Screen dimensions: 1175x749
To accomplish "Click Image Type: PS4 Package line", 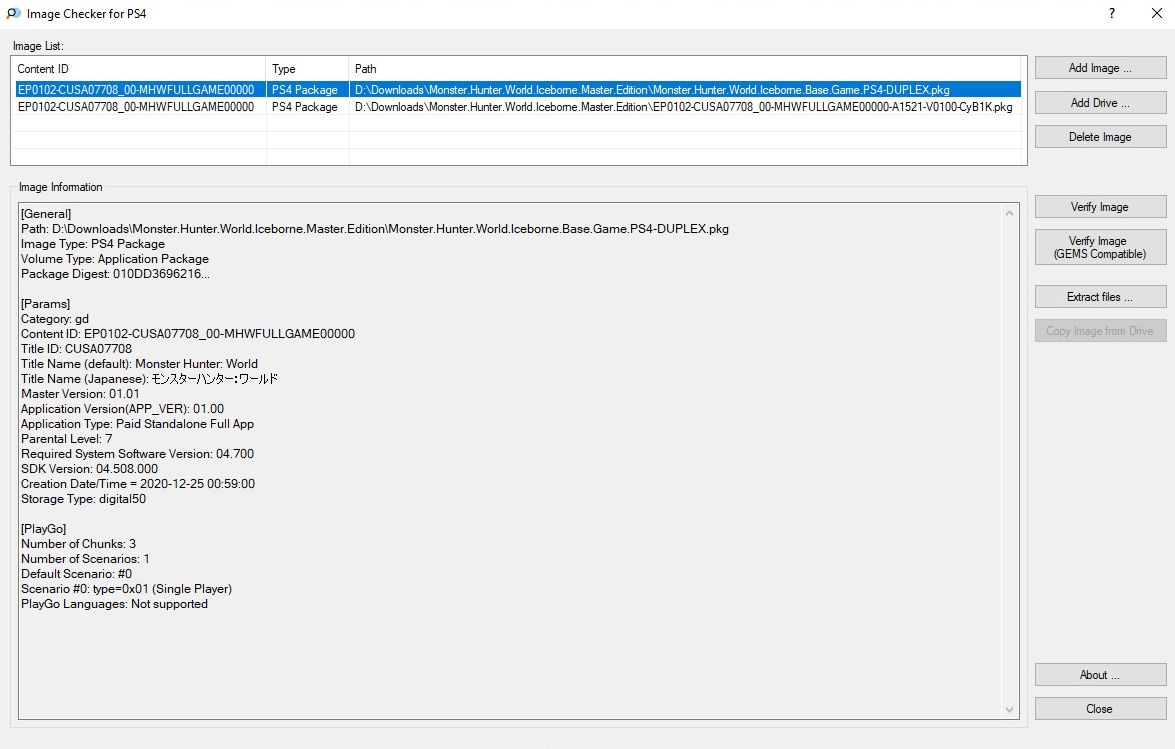I will [x=93, y=244].
